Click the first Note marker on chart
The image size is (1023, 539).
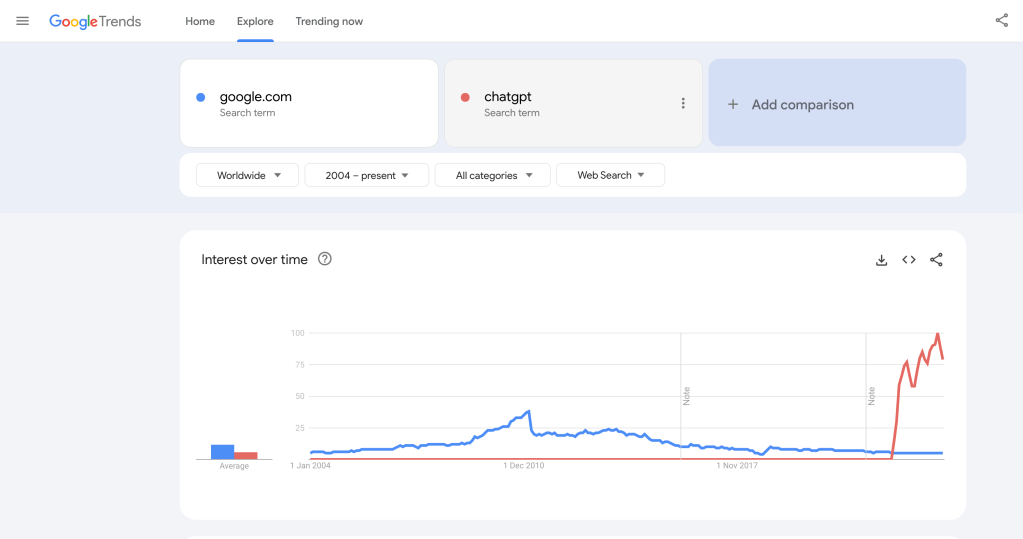(x=686, y=395)
